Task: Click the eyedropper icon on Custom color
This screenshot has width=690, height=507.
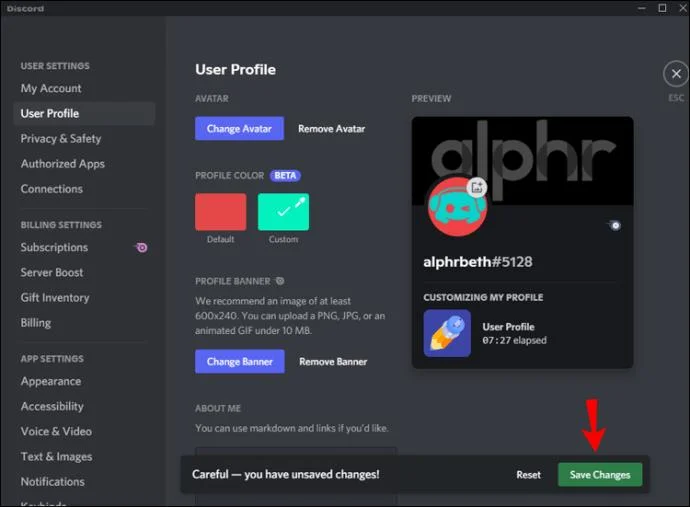Action: click(300, 202)
